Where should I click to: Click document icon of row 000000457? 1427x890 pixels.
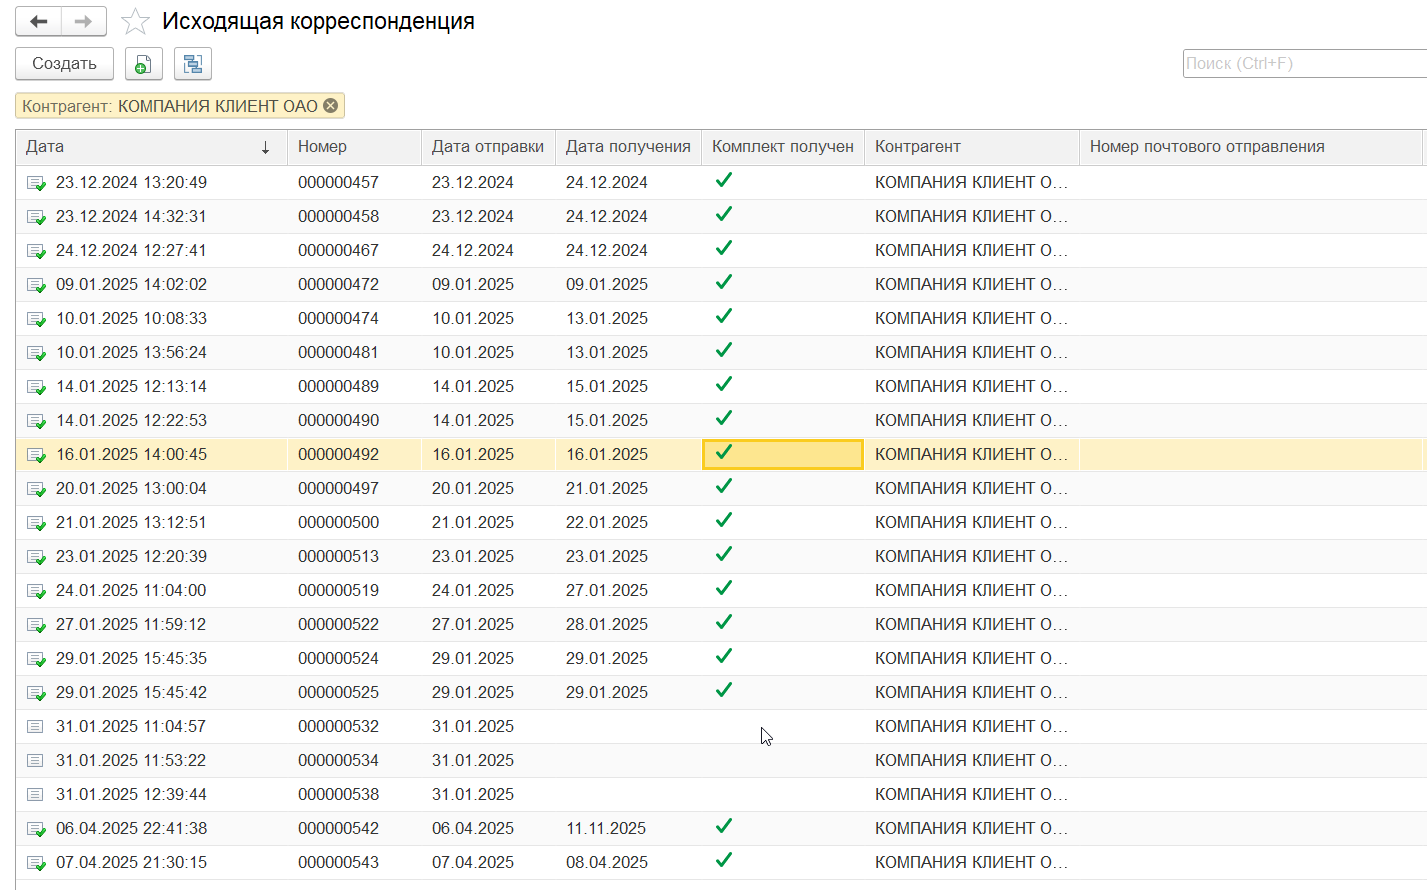click(36, 183)
